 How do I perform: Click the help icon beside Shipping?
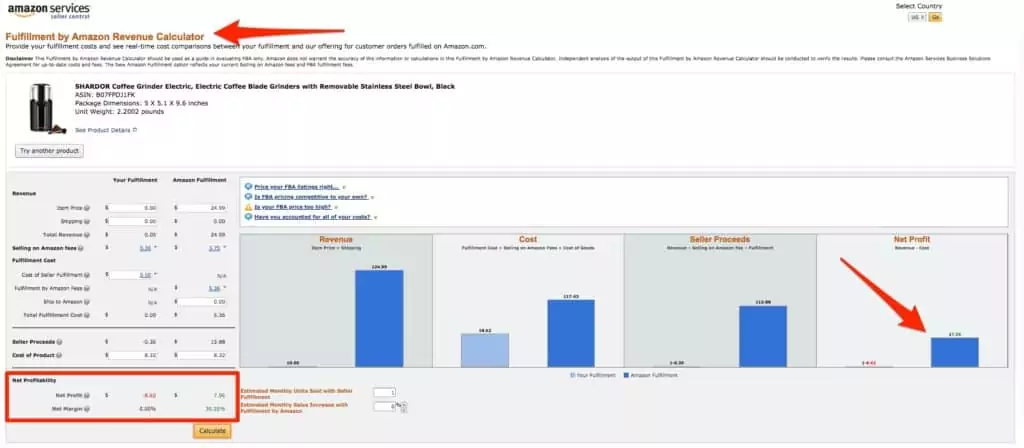point(88,219)
